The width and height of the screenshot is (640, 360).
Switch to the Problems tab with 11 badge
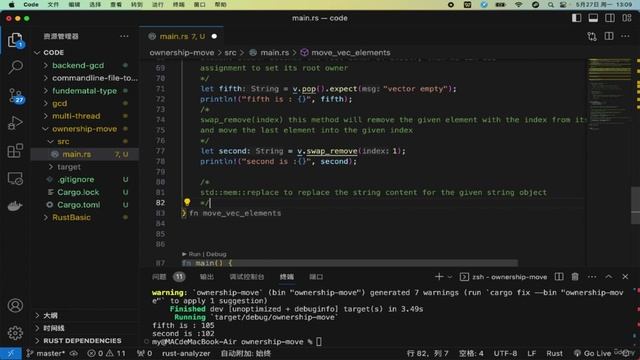click(168, 277)
